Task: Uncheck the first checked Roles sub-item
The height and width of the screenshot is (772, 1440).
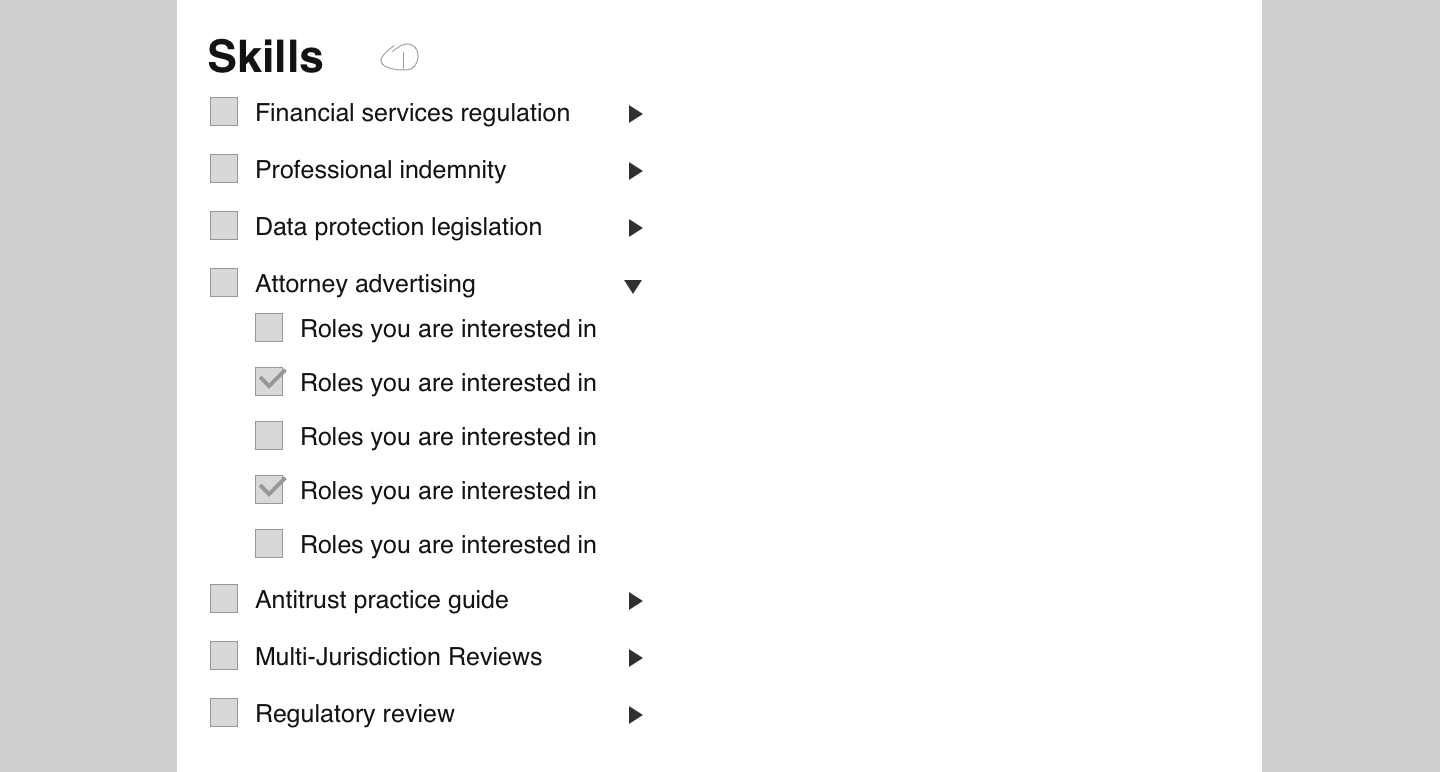Action: tap(269, 382)
